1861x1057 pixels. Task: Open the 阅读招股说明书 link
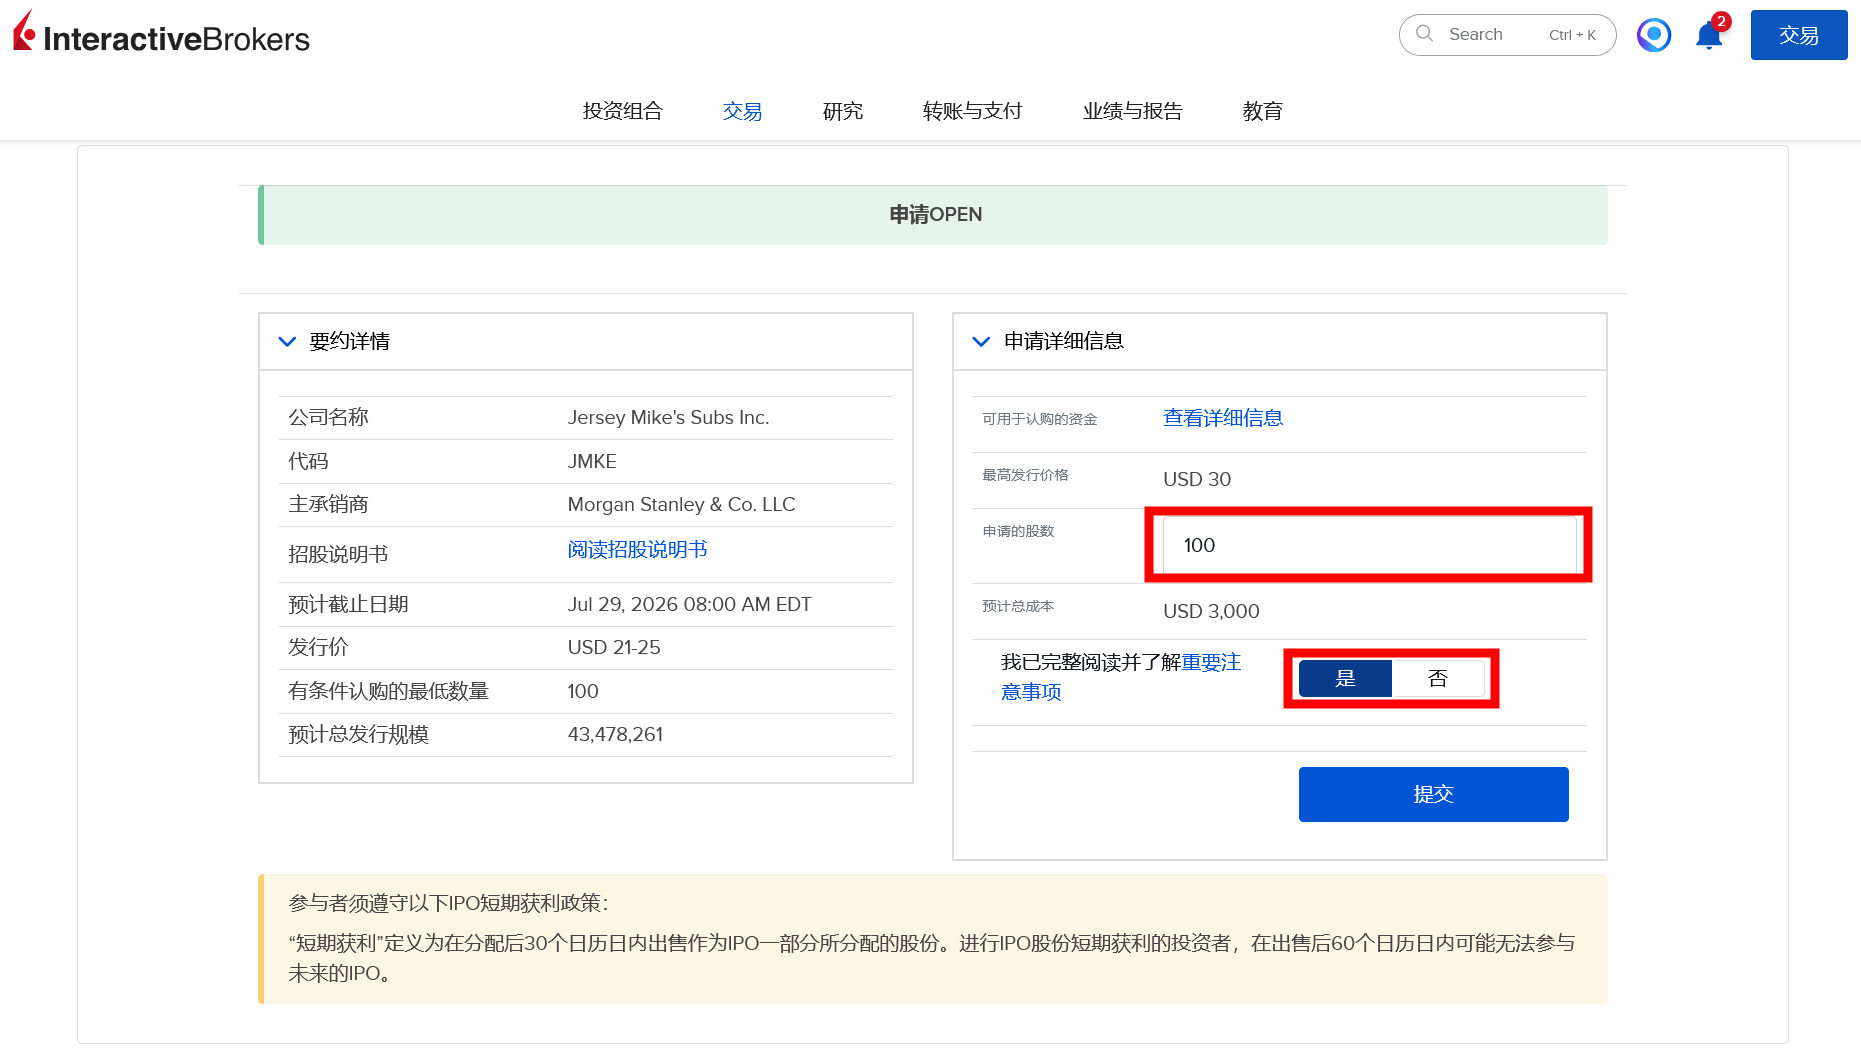pos(637,550)
